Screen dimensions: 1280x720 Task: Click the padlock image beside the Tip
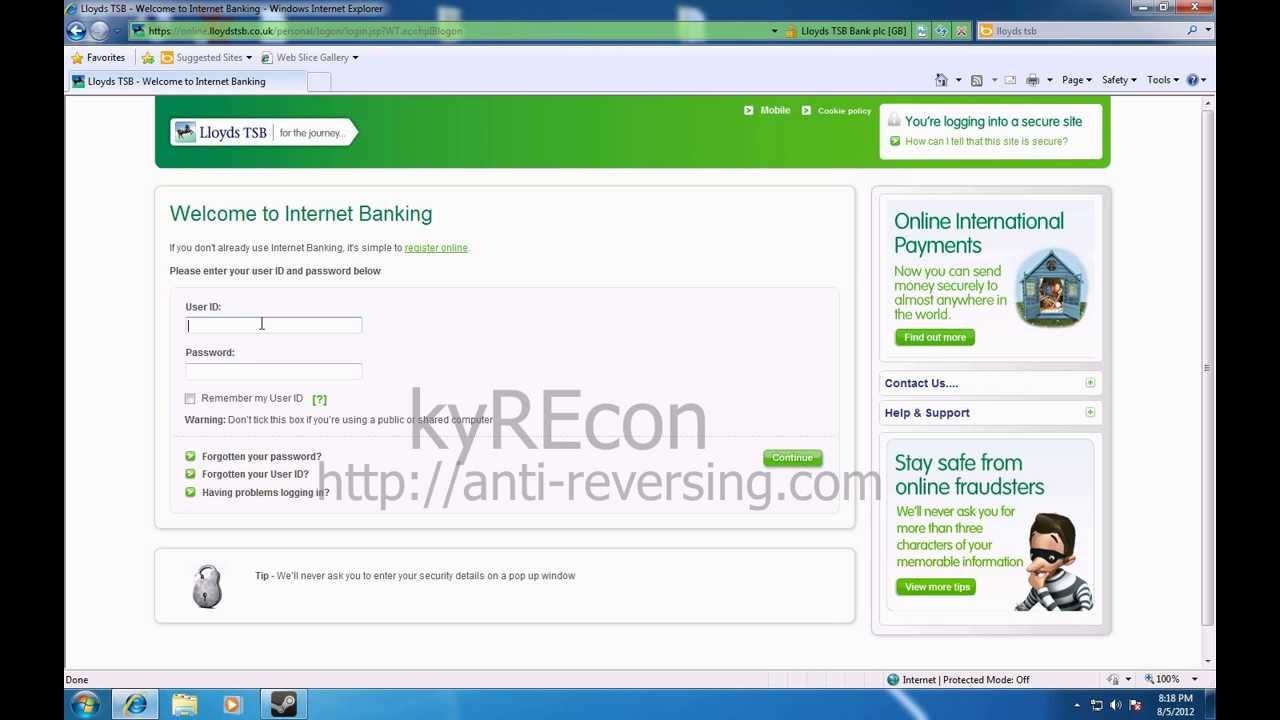pyautogui.click(x=207, y=586)
